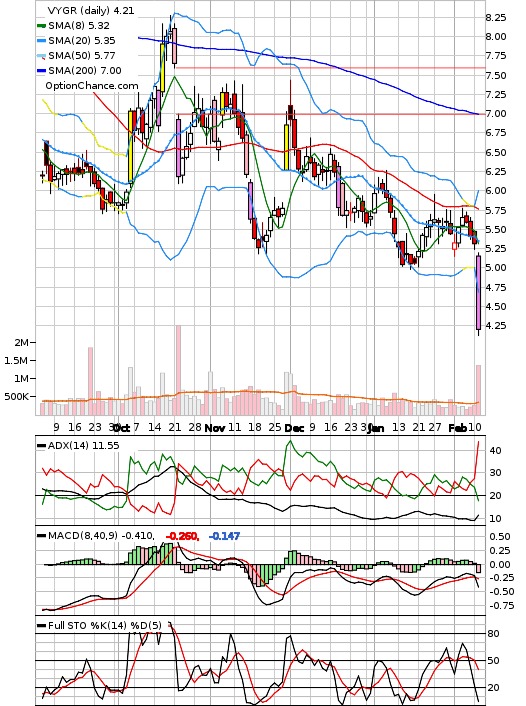
Task: Click the SMA(50) light blue legend swatch
Action: (x=41, y=56)
